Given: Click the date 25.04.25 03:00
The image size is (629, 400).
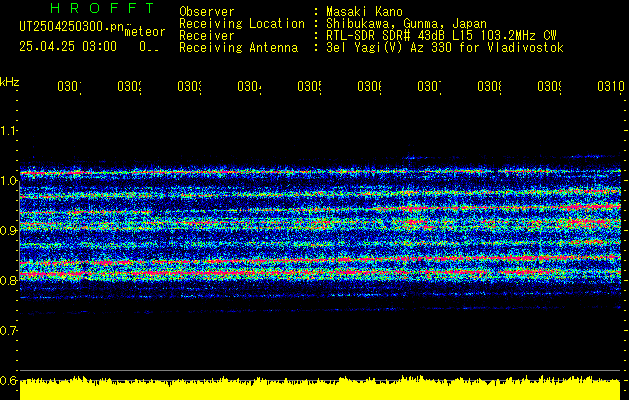Looking at the screenshot, I should [68, 47].
